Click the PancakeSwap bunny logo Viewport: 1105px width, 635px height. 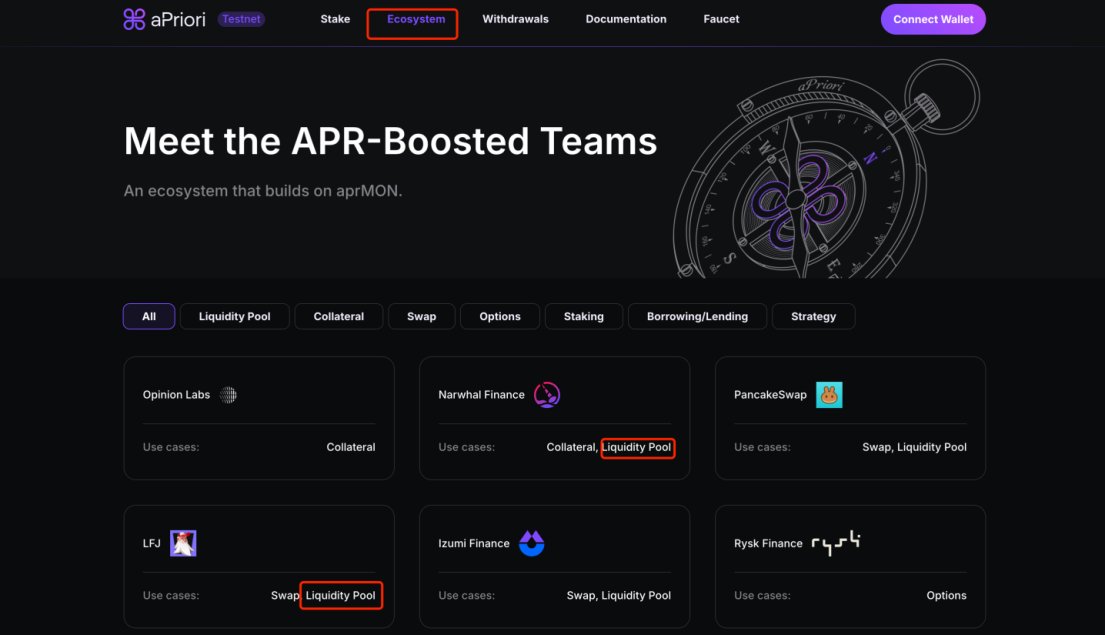coord(829,395)
